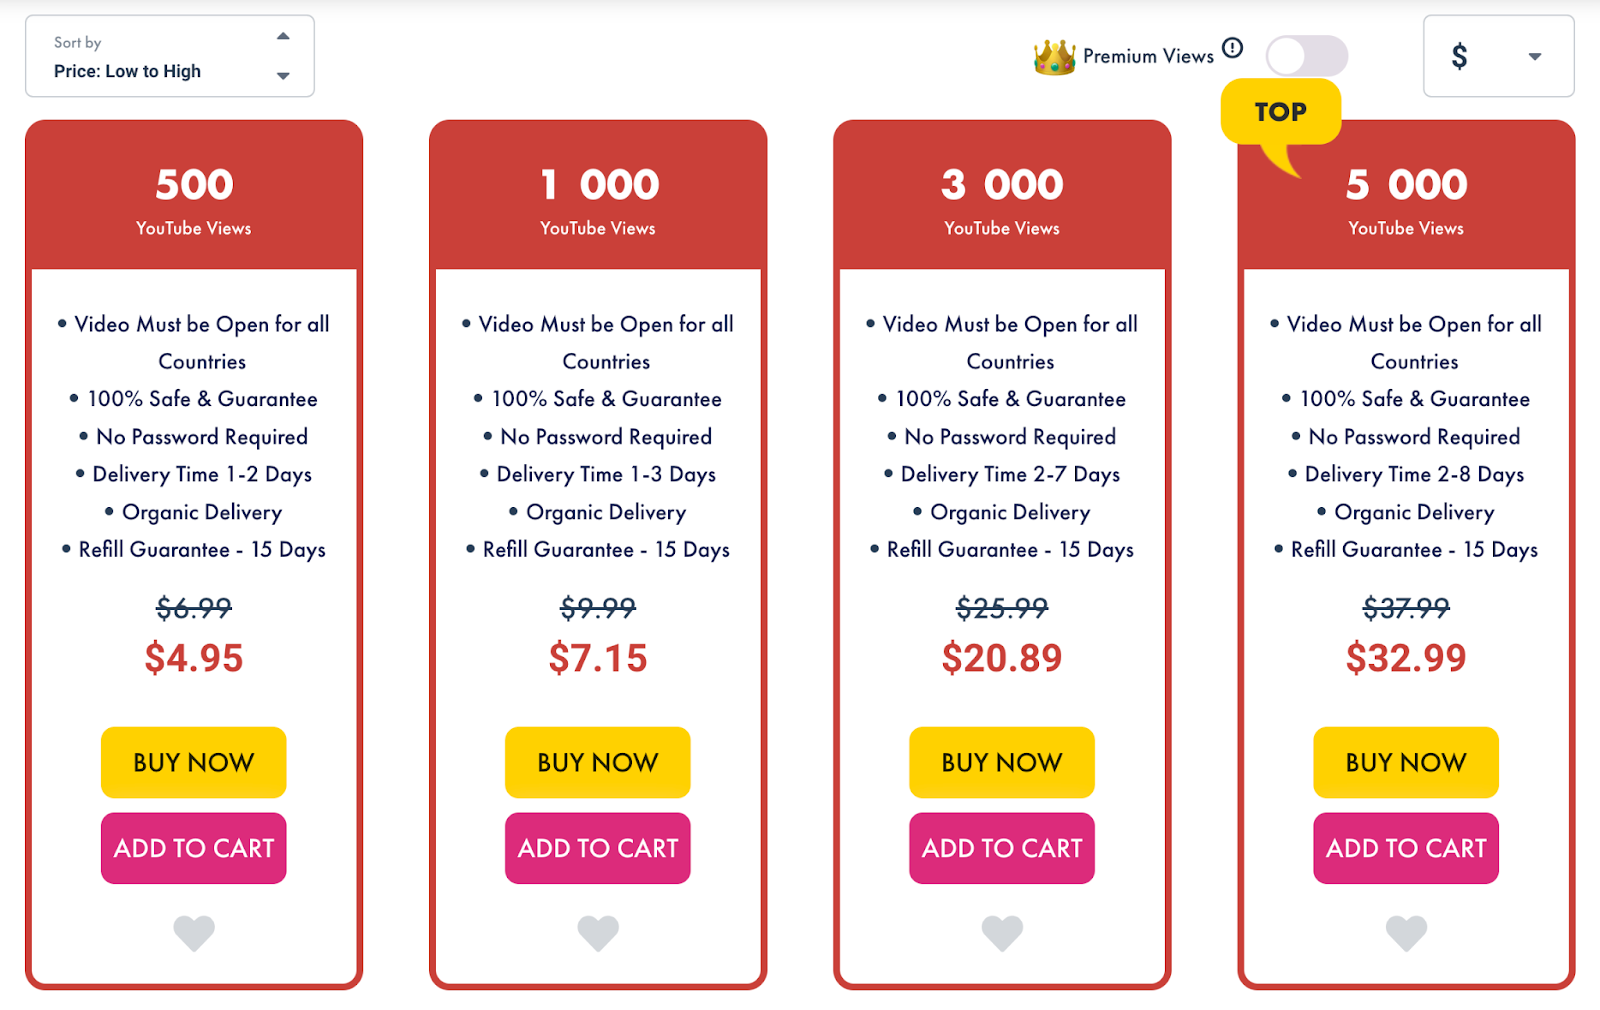Click the sort up arrow
The image size is (1600, 1010).
283,36
